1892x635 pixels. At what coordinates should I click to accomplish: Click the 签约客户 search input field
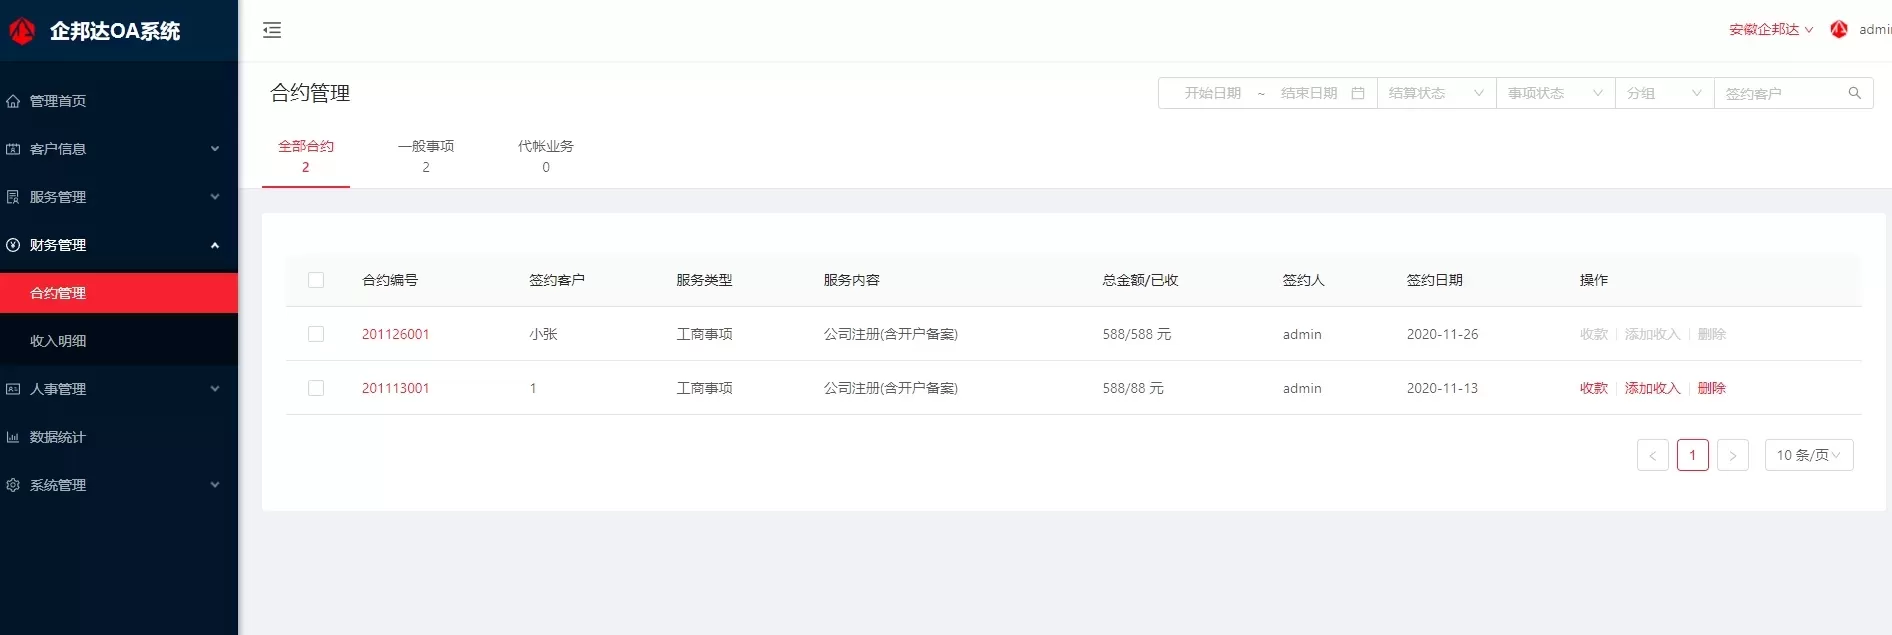coord(1780,93)
